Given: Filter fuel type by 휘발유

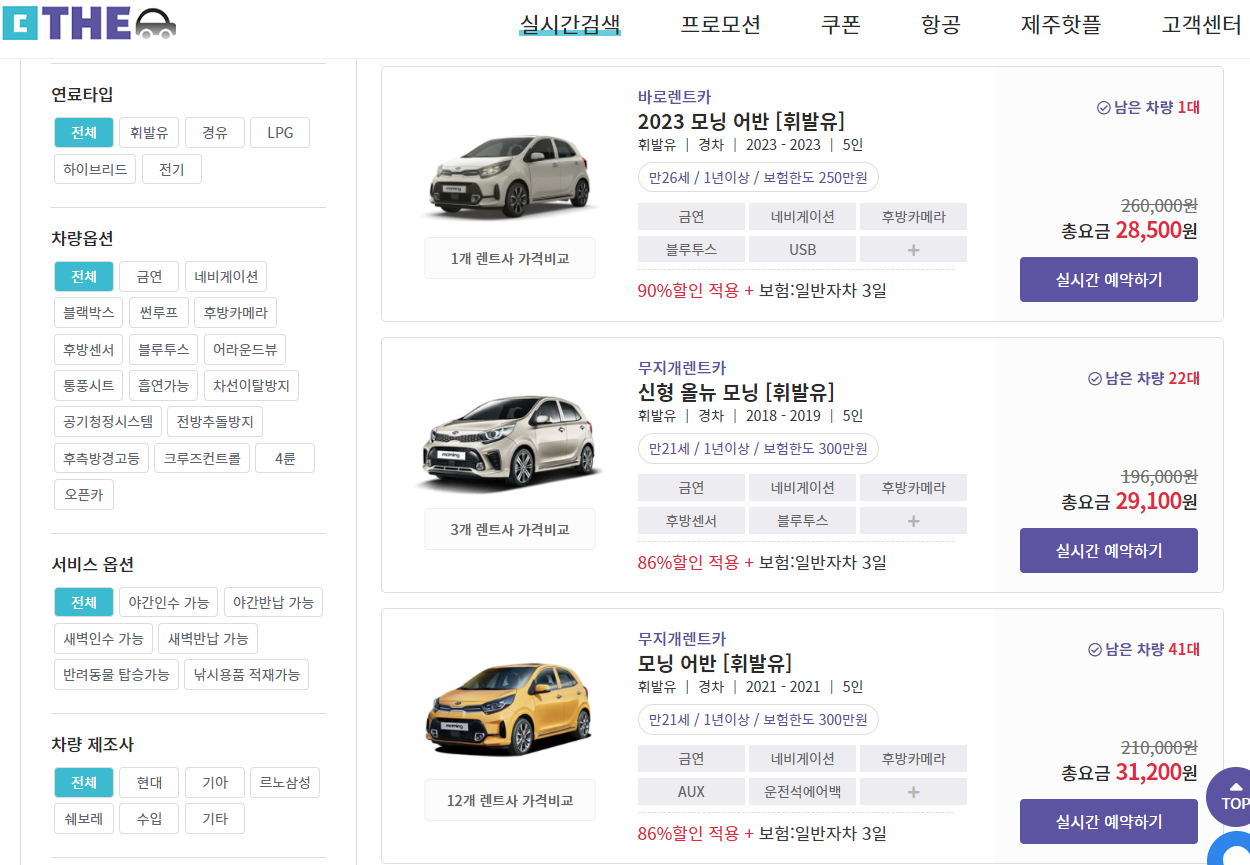Looking at the screenshot, I should (149, 132).
